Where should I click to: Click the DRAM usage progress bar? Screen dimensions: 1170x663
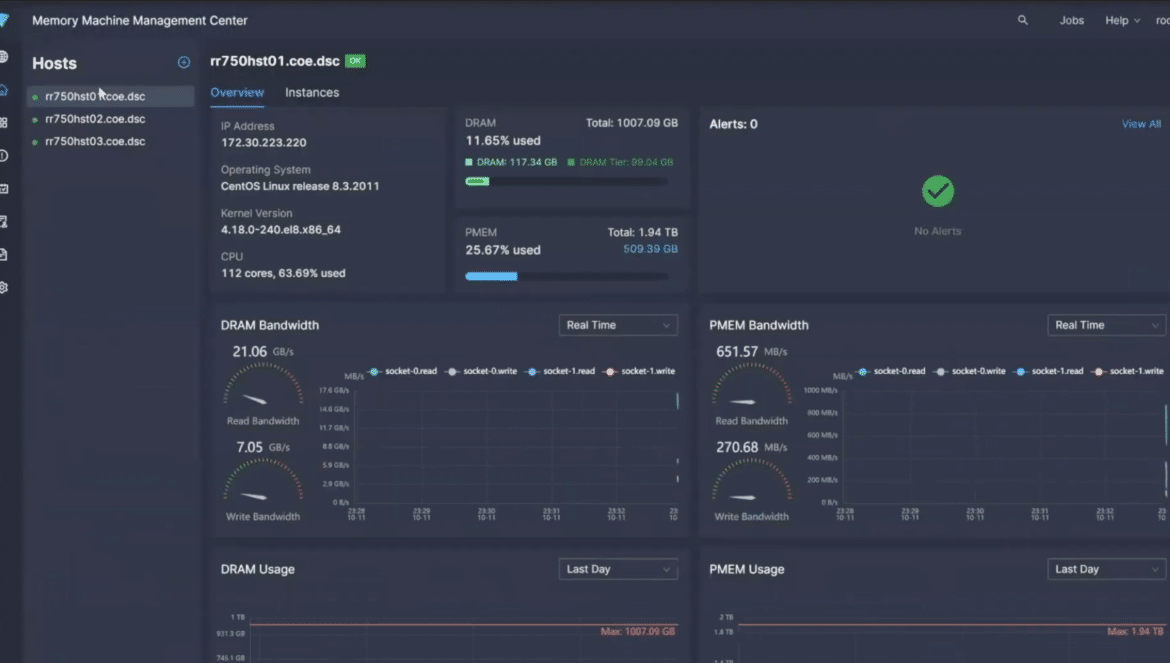[x=566, y=181]
